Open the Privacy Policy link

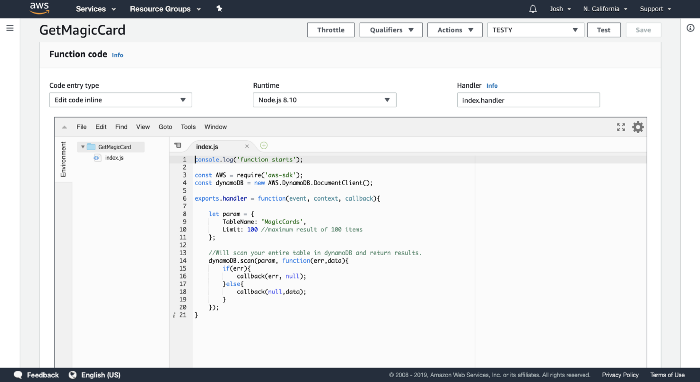point(620,375)
